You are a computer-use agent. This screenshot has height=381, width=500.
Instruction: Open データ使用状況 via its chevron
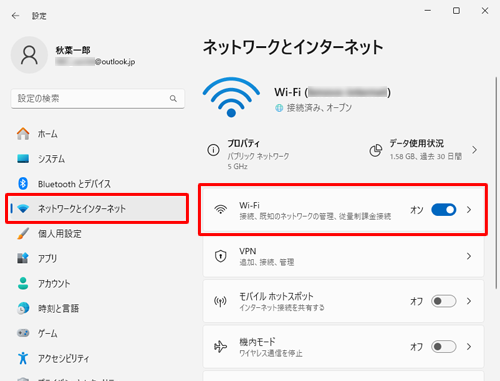click(x=475, y=150)
